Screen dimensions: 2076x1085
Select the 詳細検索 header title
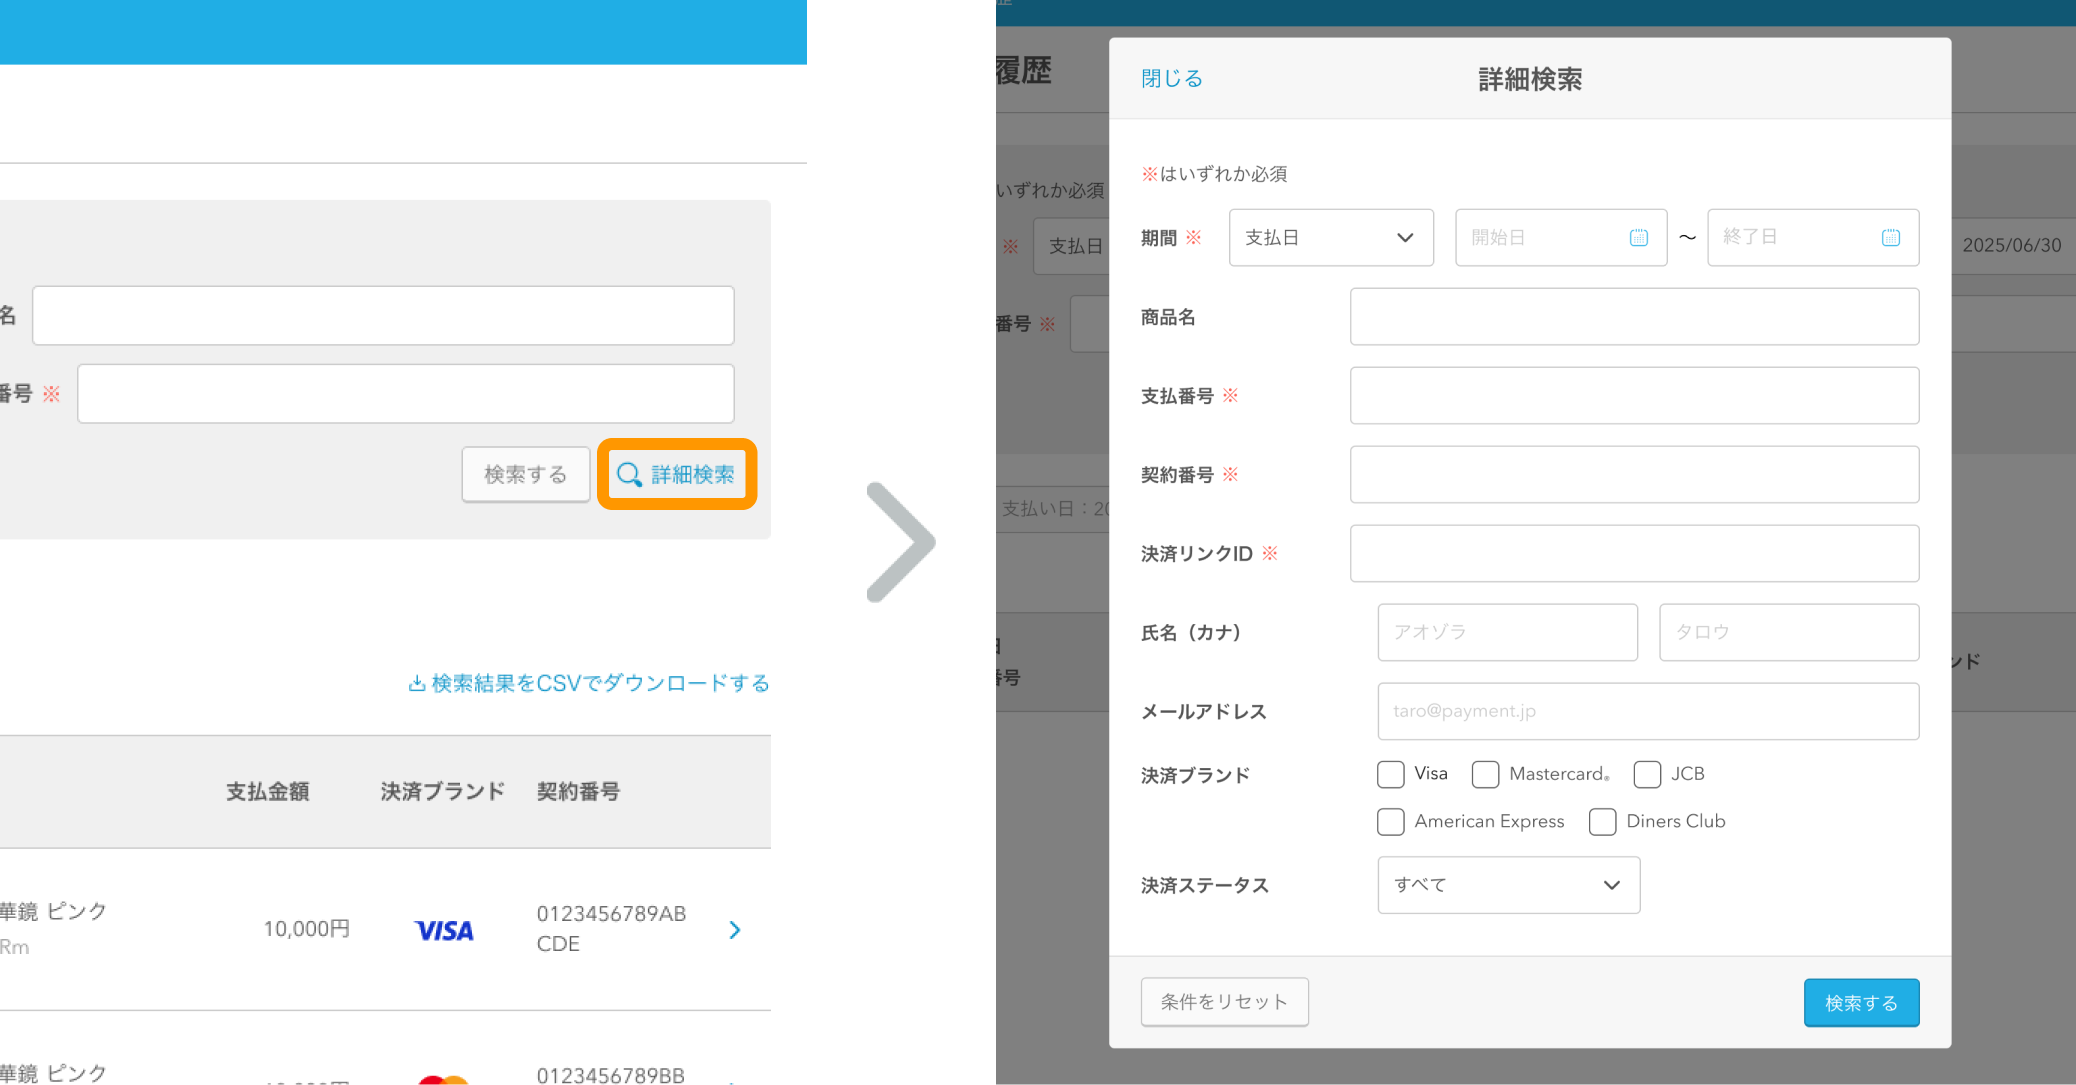pos(1527,79)
